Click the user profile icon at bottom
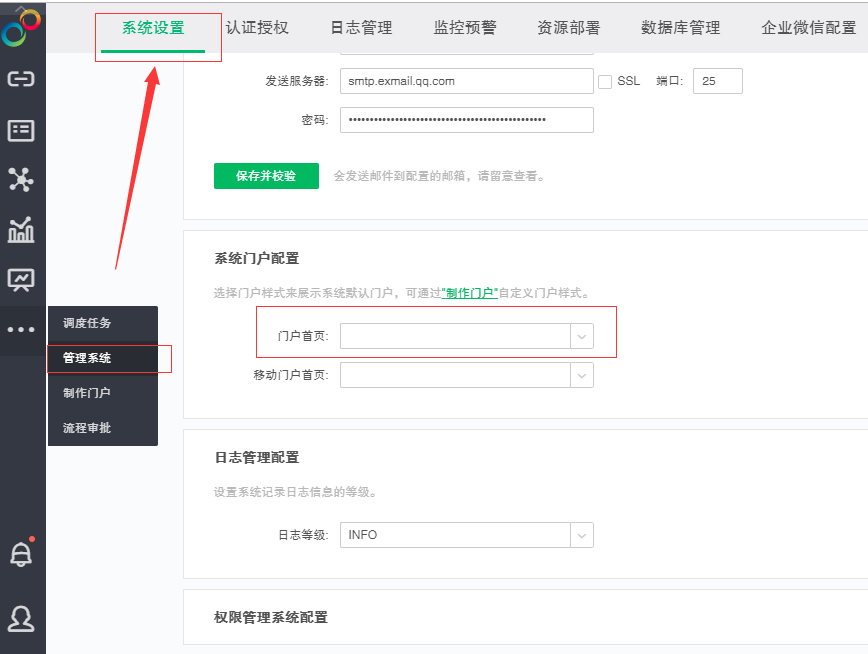The height and width of the screenshot is (654, 868). pyautogui.click(x=22, y=618)
